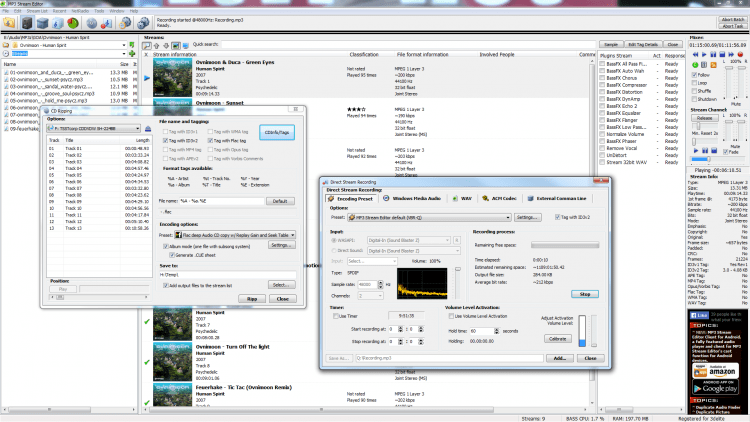The height and width of the screenshot is (422, 750).
Task: Click Calibrate button
Action: coord(558,339)
